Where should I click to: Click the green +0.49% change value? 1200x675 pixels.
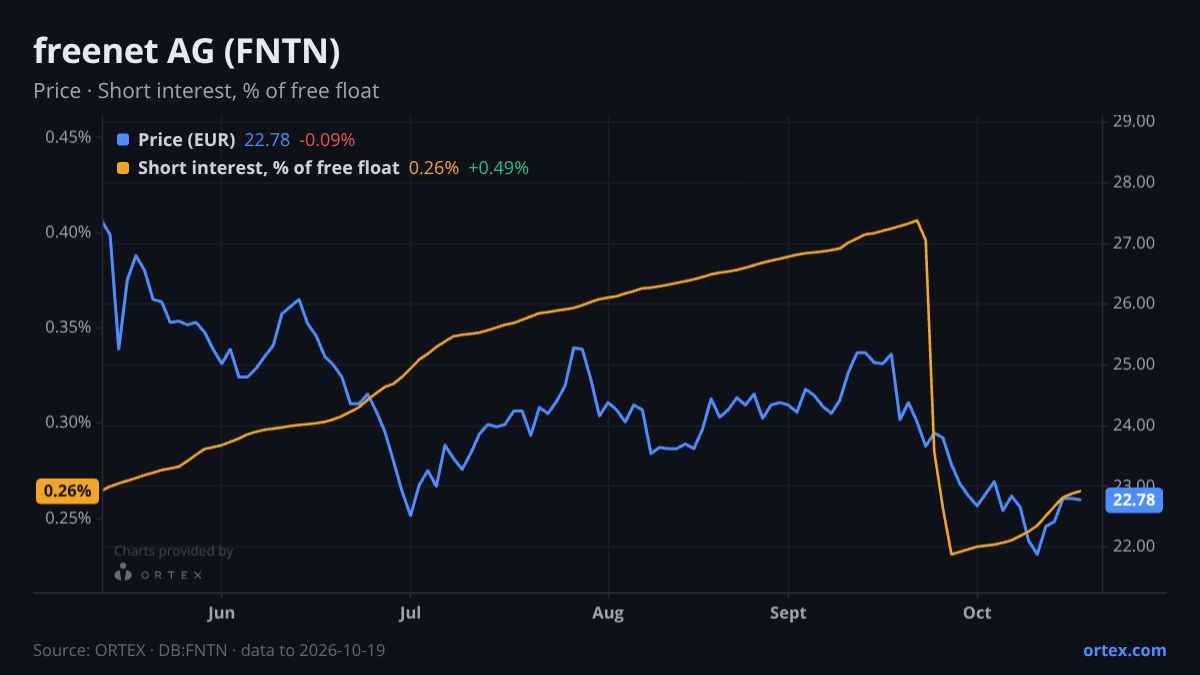pyautogui.click(x=498, y=168)
